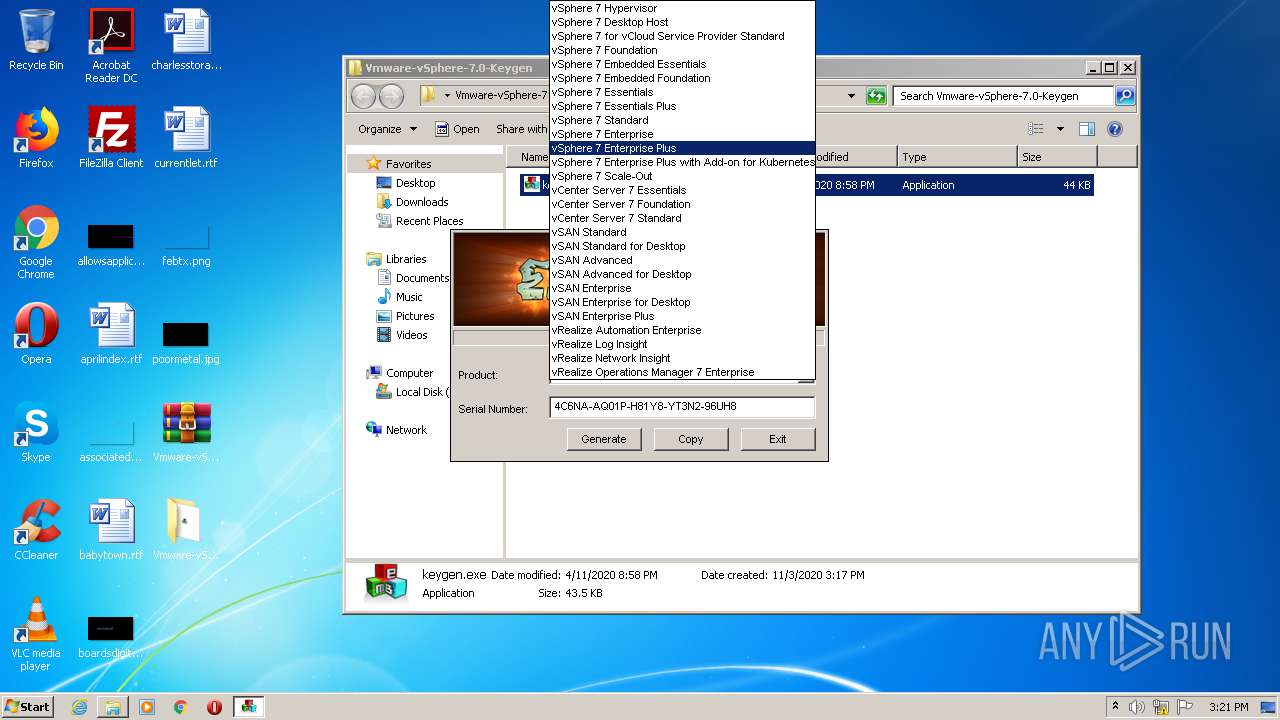This screenshot has height=720, width=1280.
Task: Expand the address bar history dropdown
Action: click(x=851, y=96)
